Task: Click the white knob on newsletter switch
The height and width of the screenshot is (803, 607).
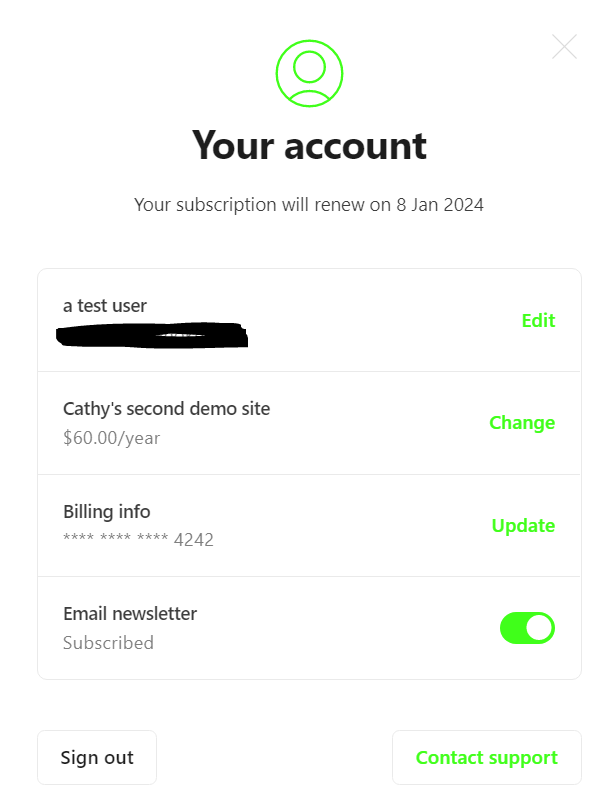Action: coord(539,628)
